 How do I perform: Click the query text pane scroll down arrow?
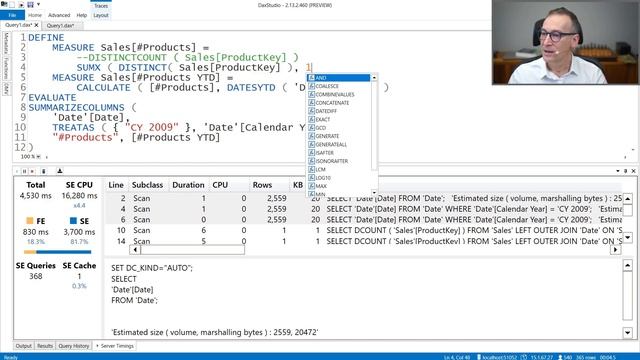tap(628, 333)
